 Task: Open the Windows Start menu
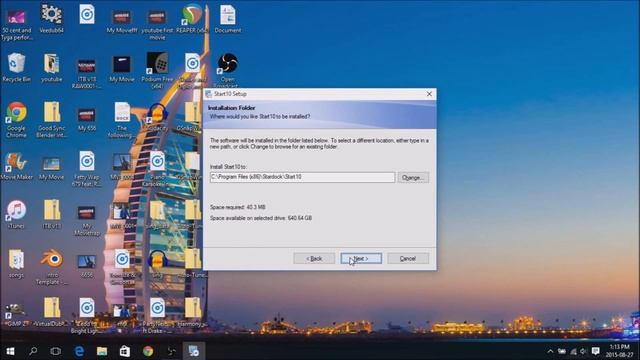[10, 351]
